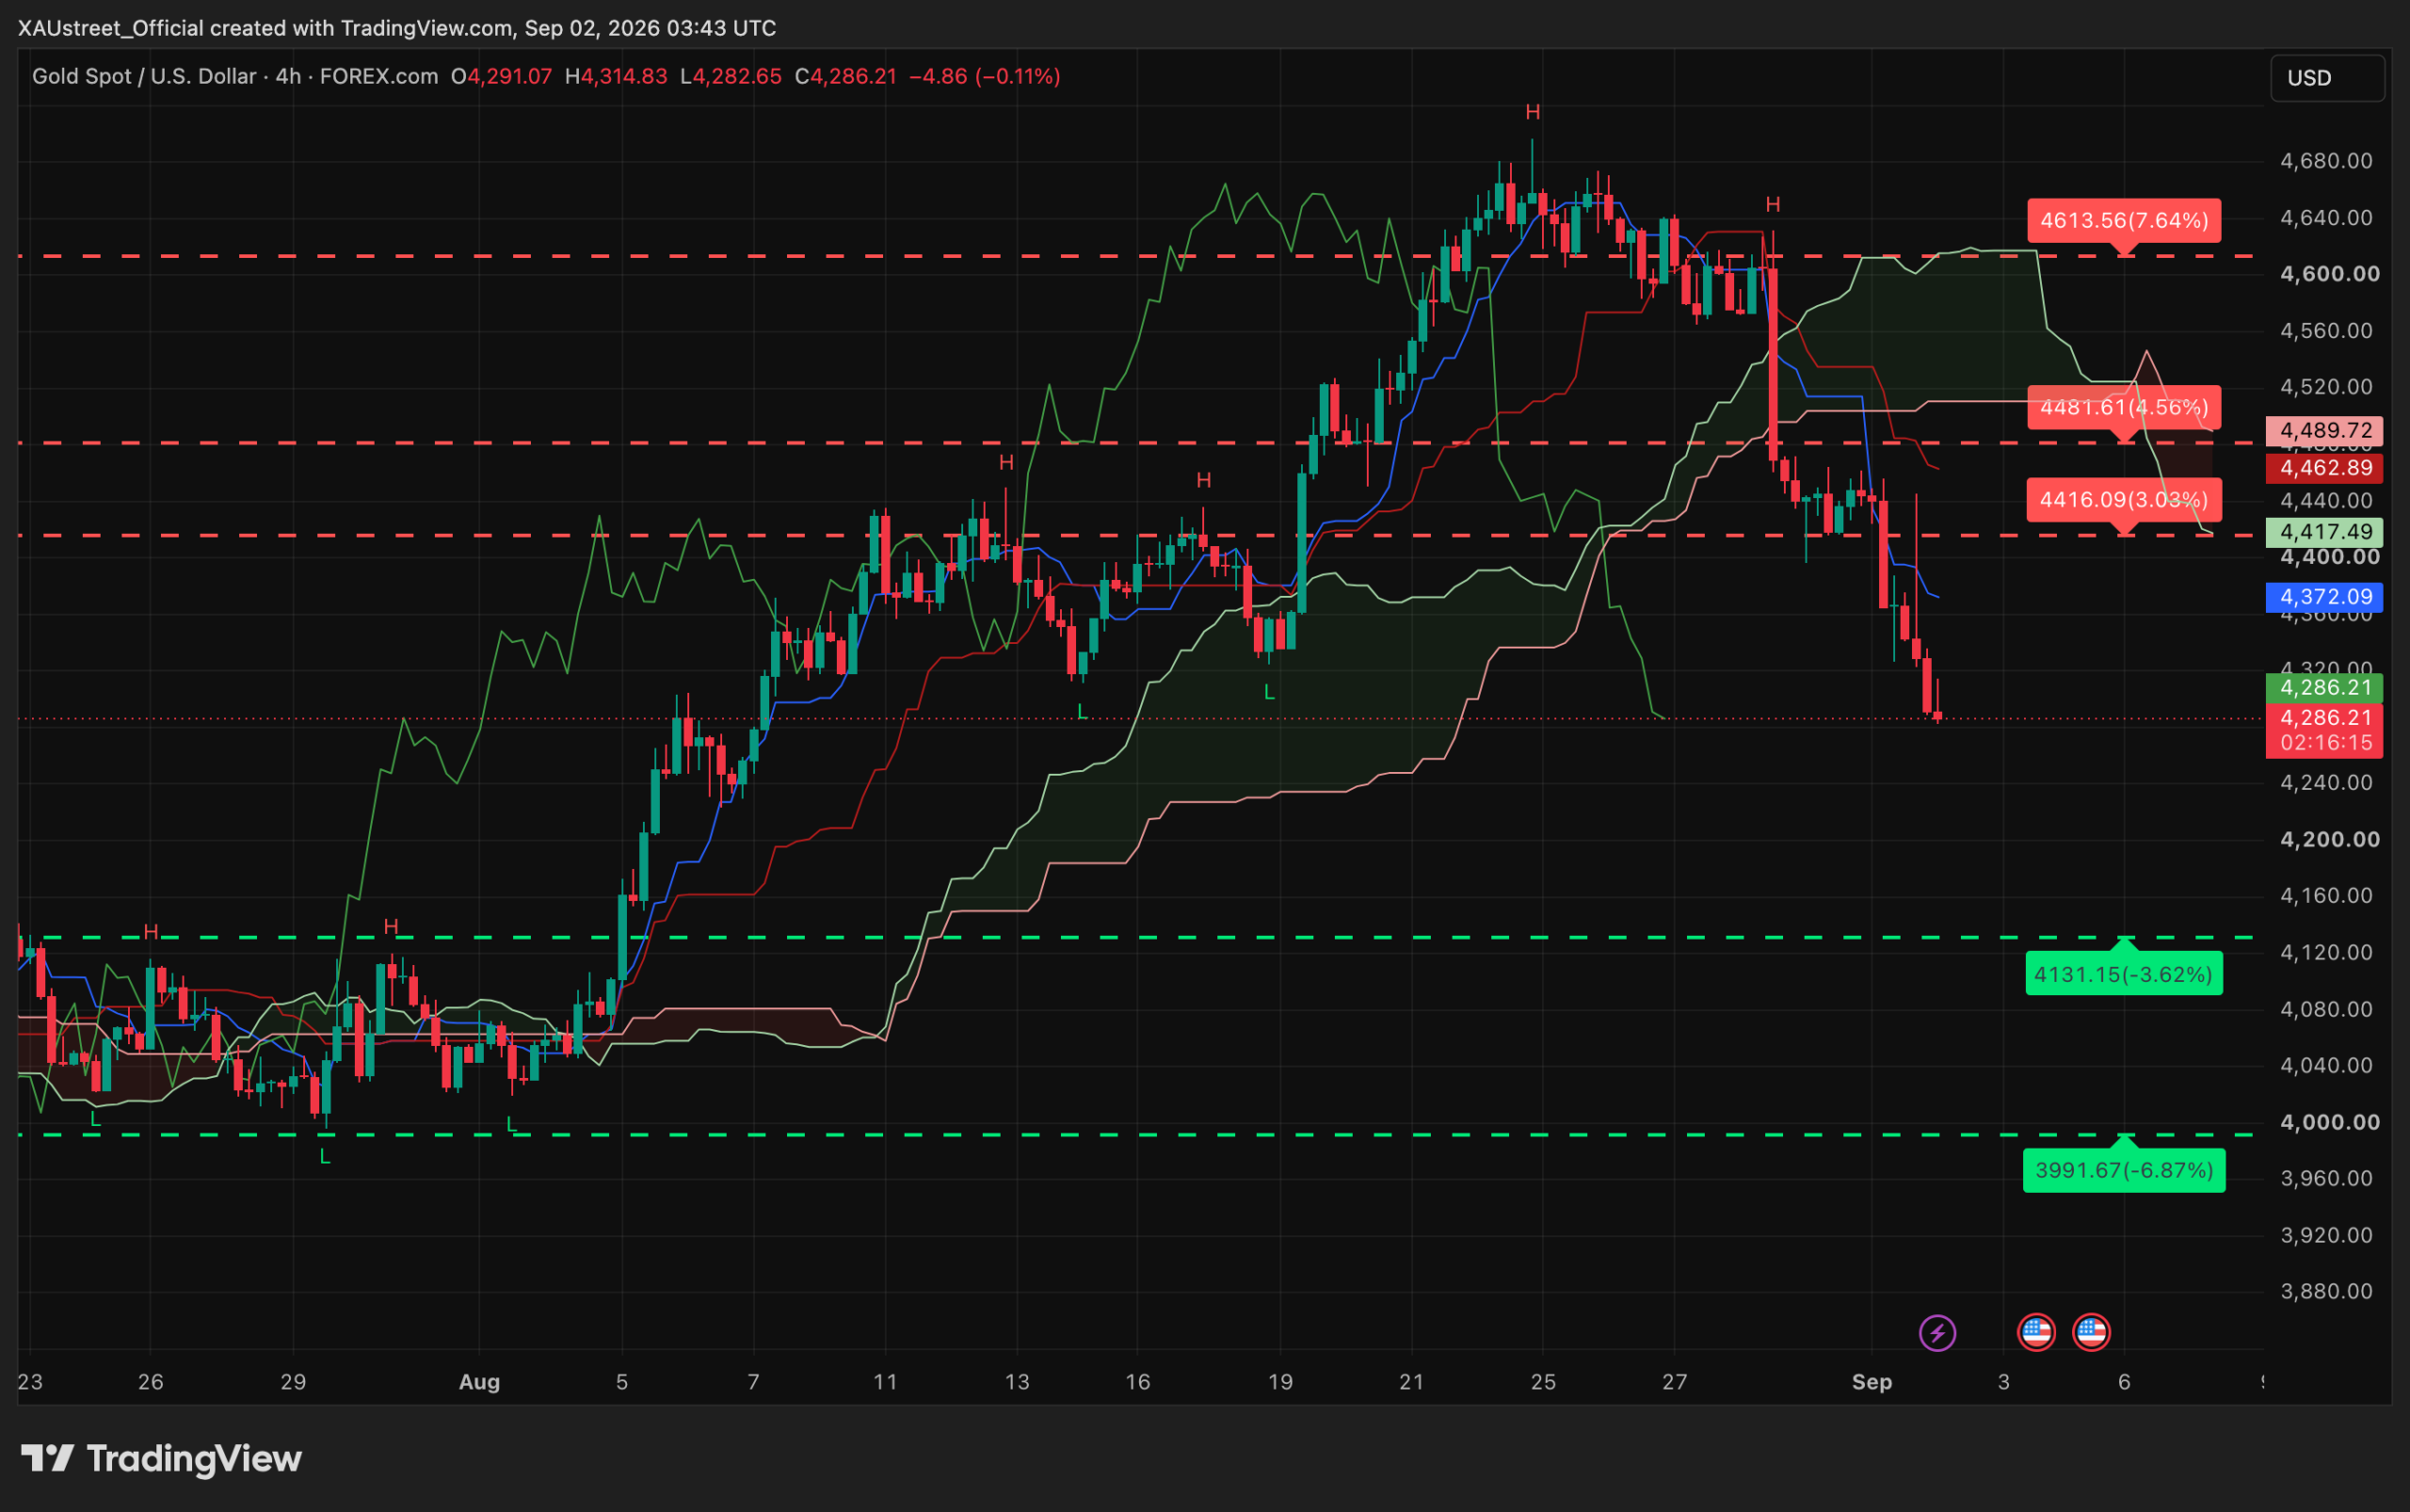Image resolution: width=2410 pixels, height=1512 pixels.
Task: Click the 3,880.00 price scale label
Action: [x=2326, y=1291]
